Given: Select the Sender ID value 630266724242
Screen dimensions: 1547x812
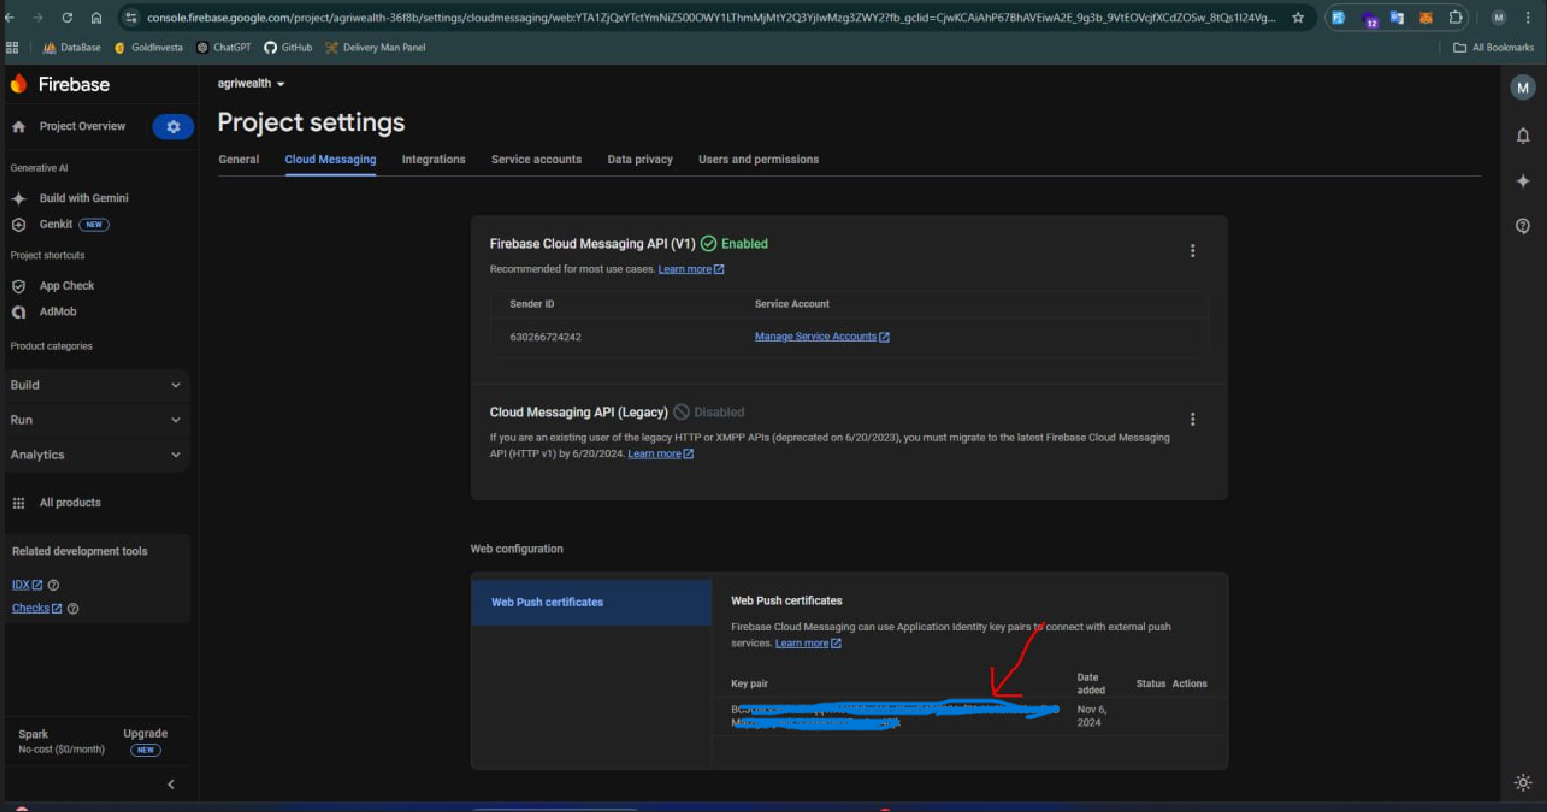Looking at the screenshot, I should pyautogui.click(x=545, y=337).
